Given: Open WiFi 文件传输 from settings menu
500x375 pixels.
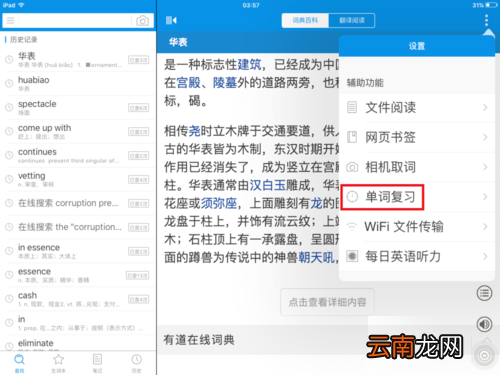Looking at the screenshot, I should tap(417, 227).
